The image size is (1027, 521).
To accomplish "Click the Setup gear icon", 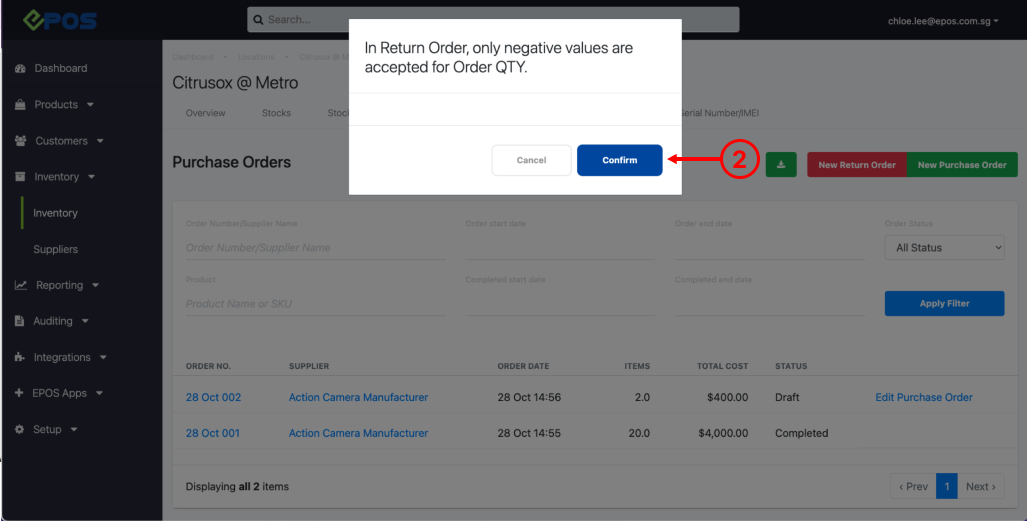I will (20, 429).
